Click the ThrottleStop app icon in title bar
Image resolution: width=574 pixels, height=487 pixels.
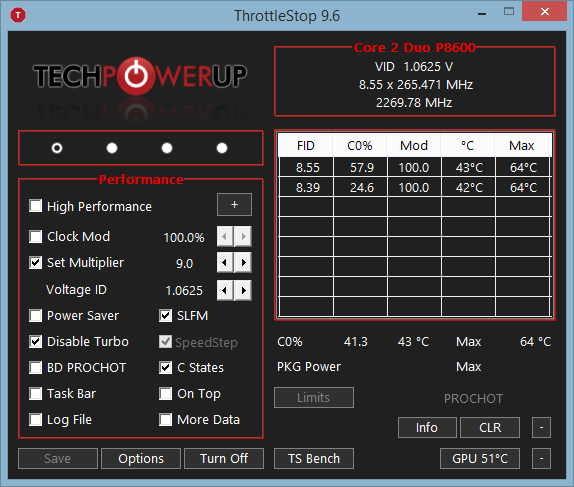(x=18, y=15)
